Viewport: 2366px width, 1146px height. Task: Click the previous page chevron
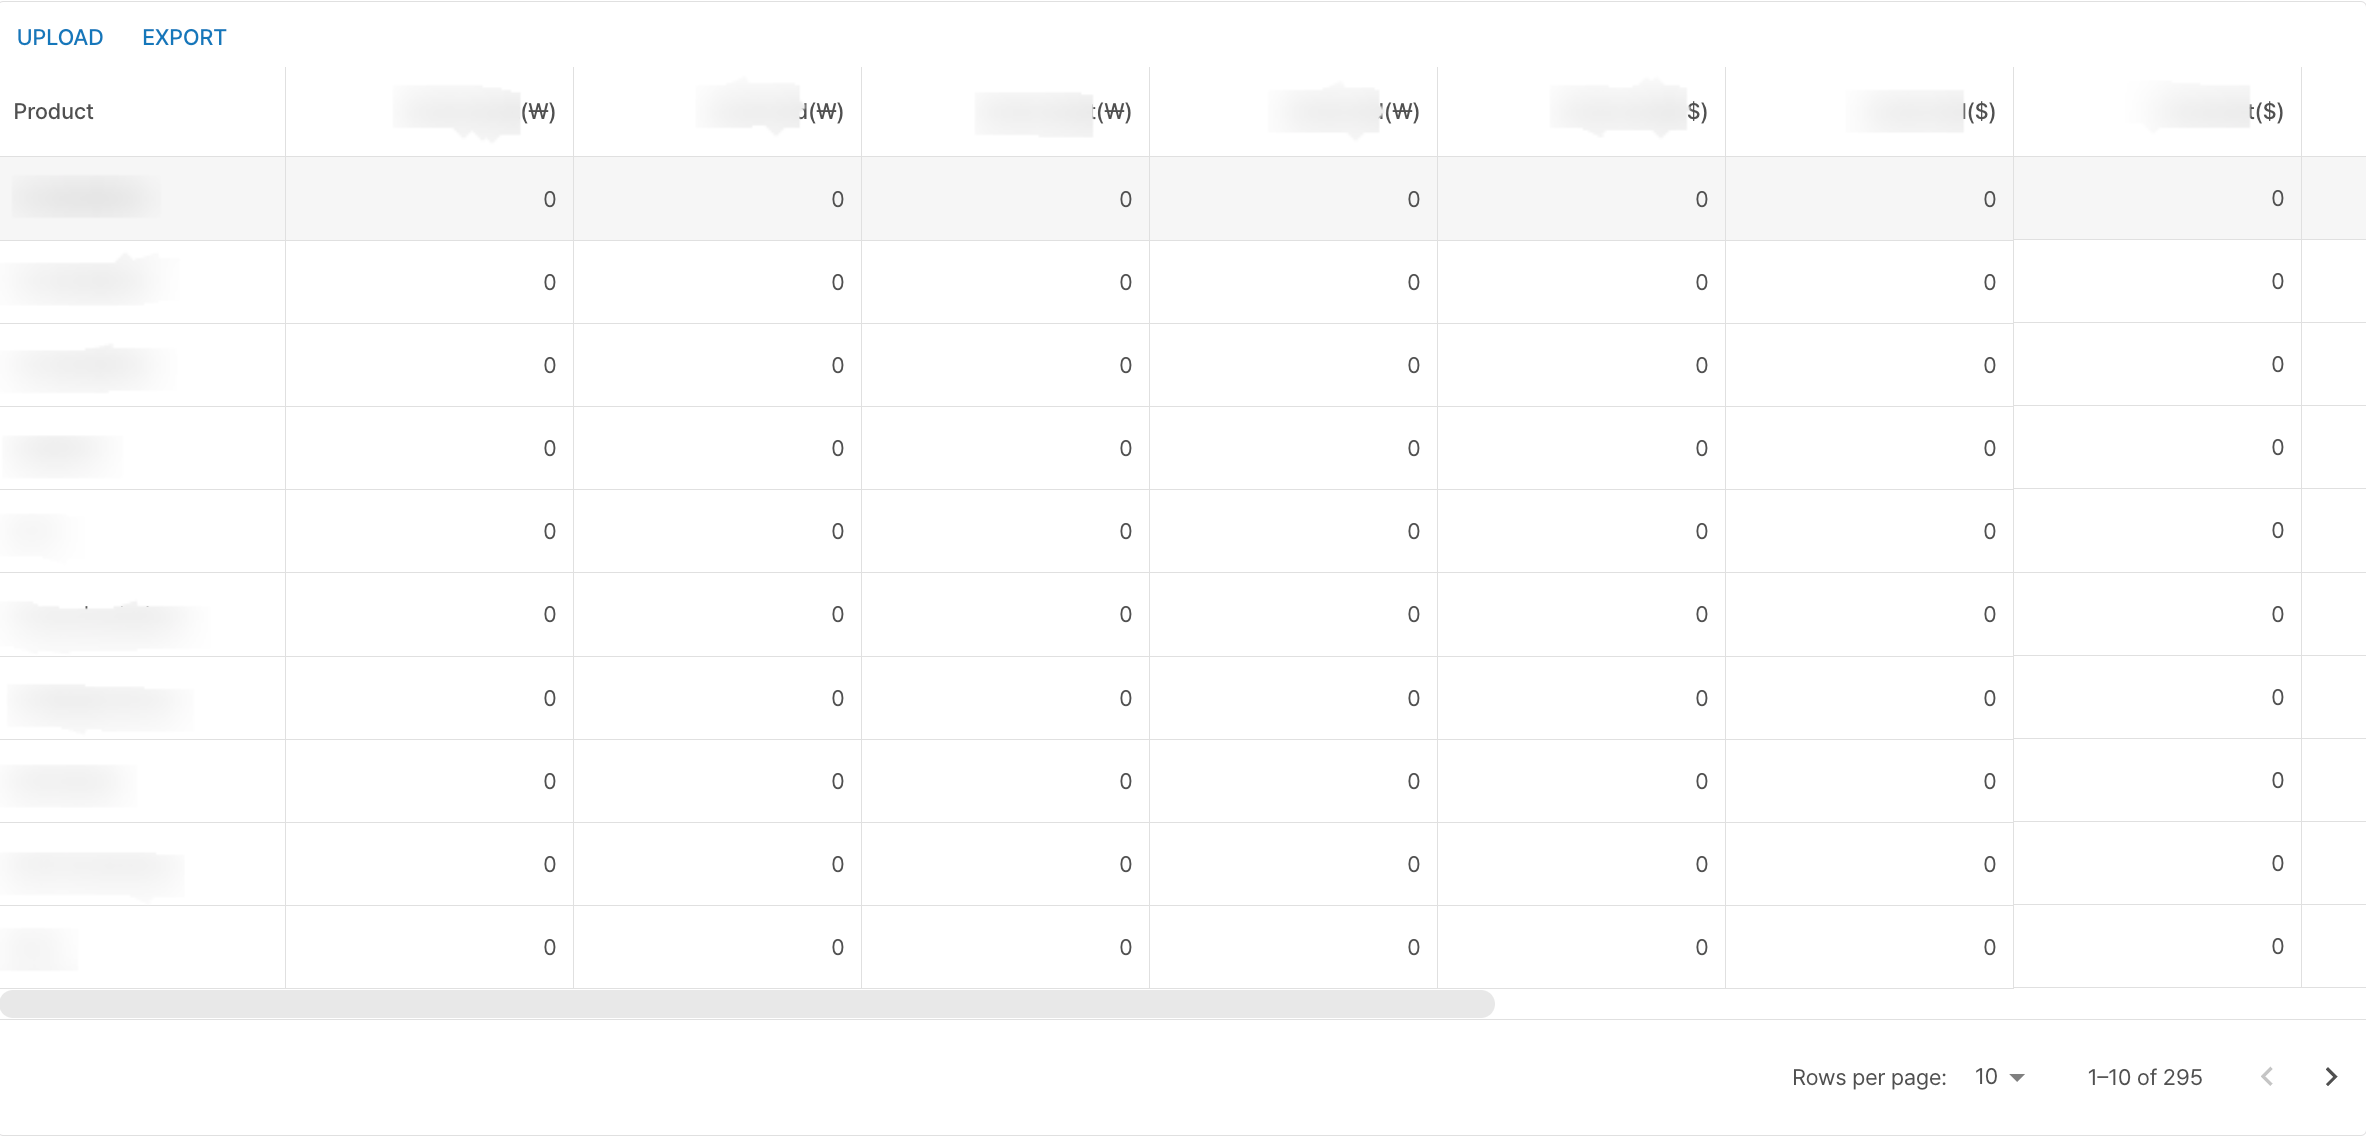tap(2267, 1077)
